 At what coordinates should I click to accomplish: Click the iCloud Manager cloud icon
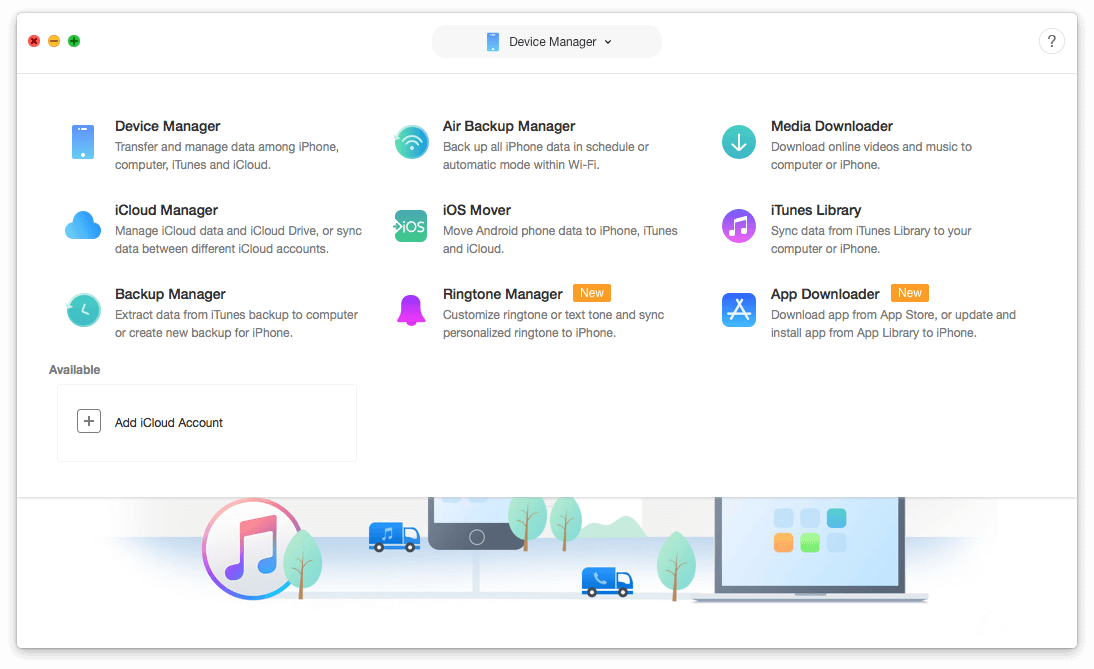pyautogui.click(x=82, y=225)
